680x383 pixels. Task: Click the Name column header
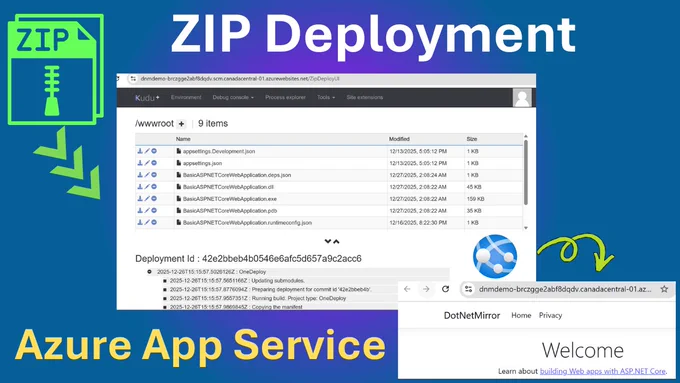click(183, 139)
